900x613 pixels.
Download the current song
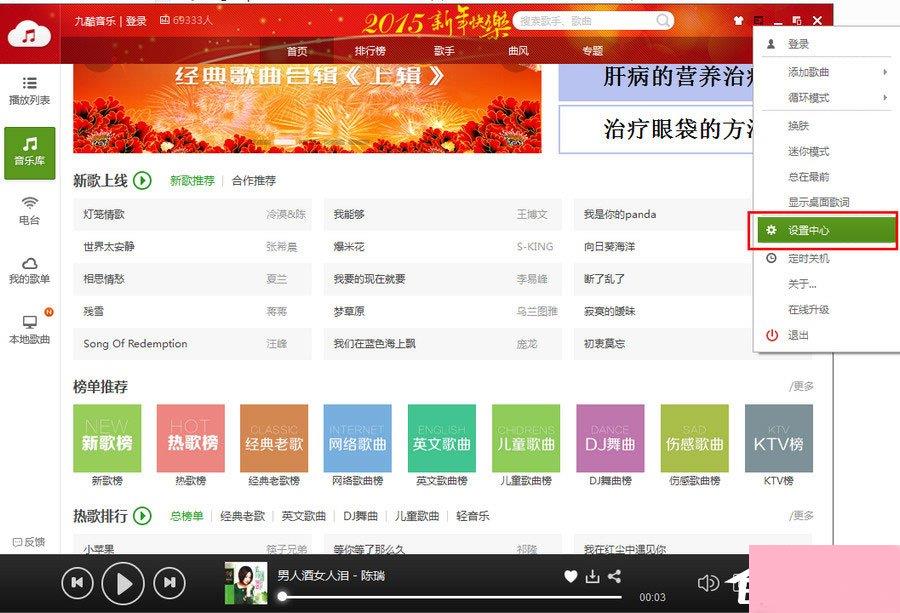(x=592, y=576)
